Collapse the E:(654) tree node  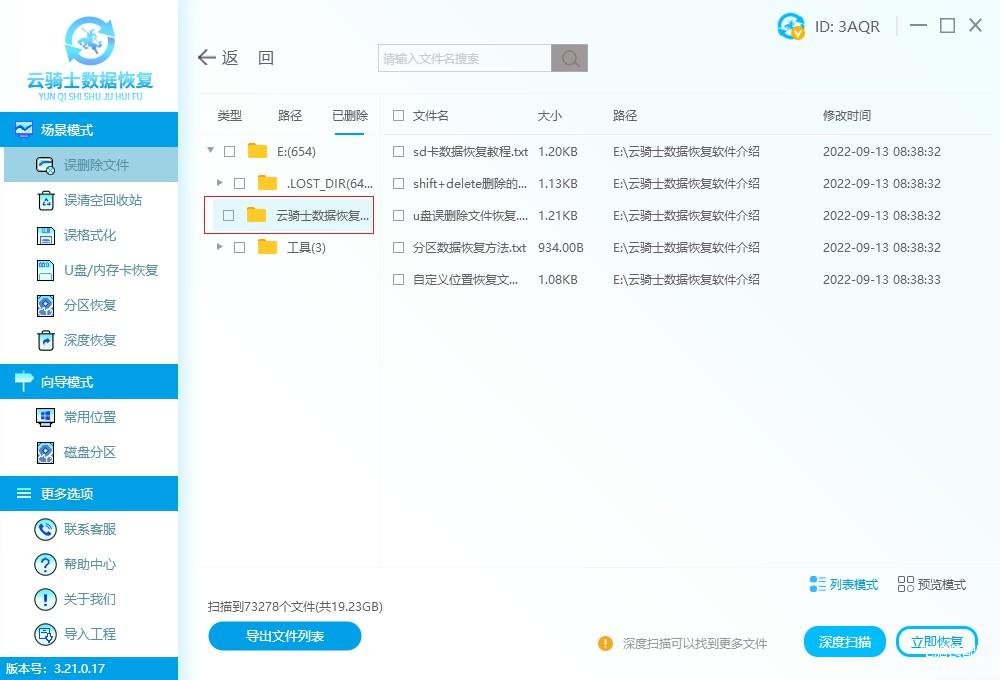(x=210, y=151)
